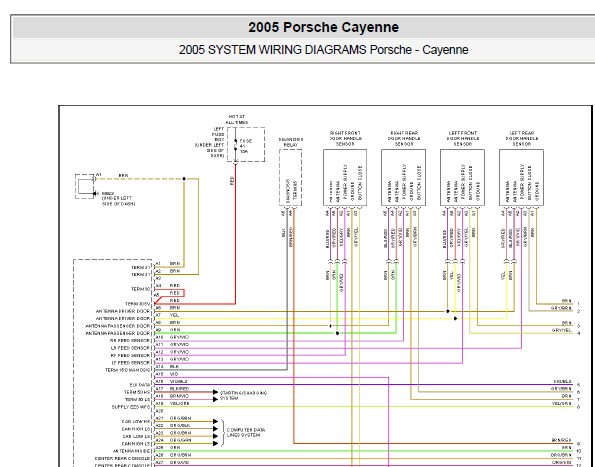Click the 'LEFT REAR DOOR HANDLE SENSOR' heading
The width and height of the screenshot is (595, 467).
pyautogui.click(x=522, y=138)
